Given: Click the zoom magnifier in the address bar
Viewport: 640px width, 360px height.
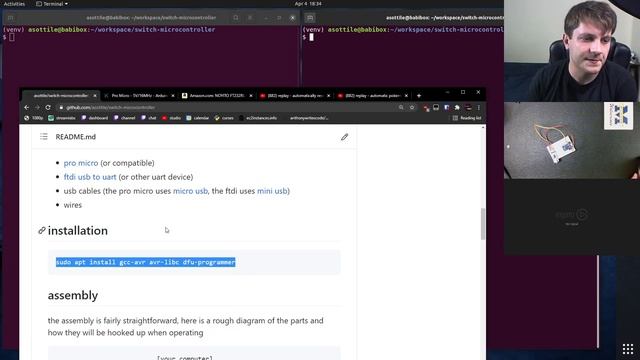Looking at the screenshot, I should tap(401, 107).
